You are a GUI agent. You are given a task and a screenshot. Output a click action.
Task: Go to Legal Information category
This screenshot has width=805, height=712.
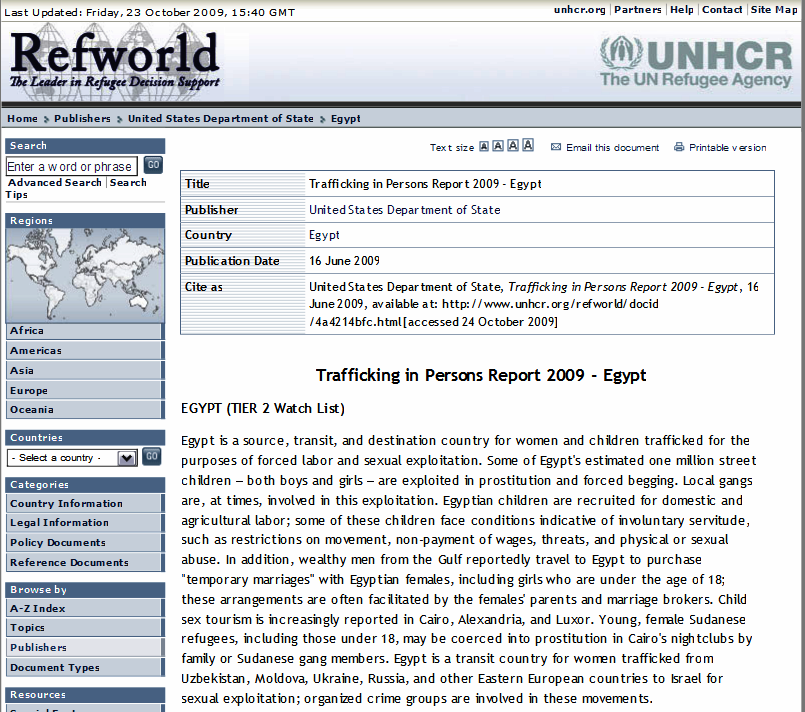59,523
